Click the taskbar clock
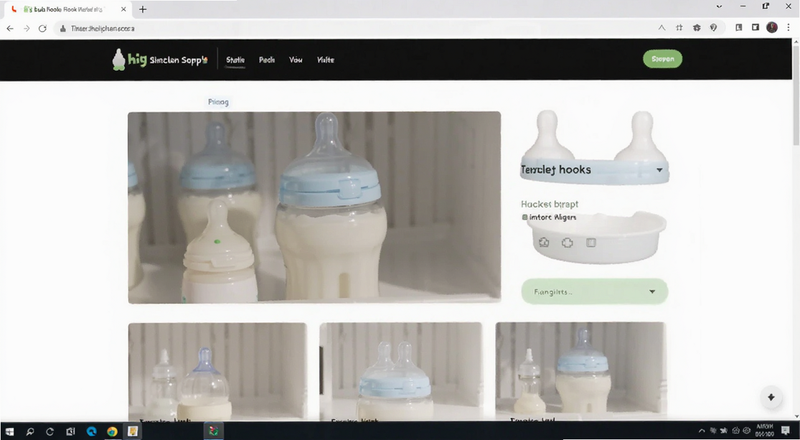Screen dimensions: 800x440 click(x=764, y=430)
